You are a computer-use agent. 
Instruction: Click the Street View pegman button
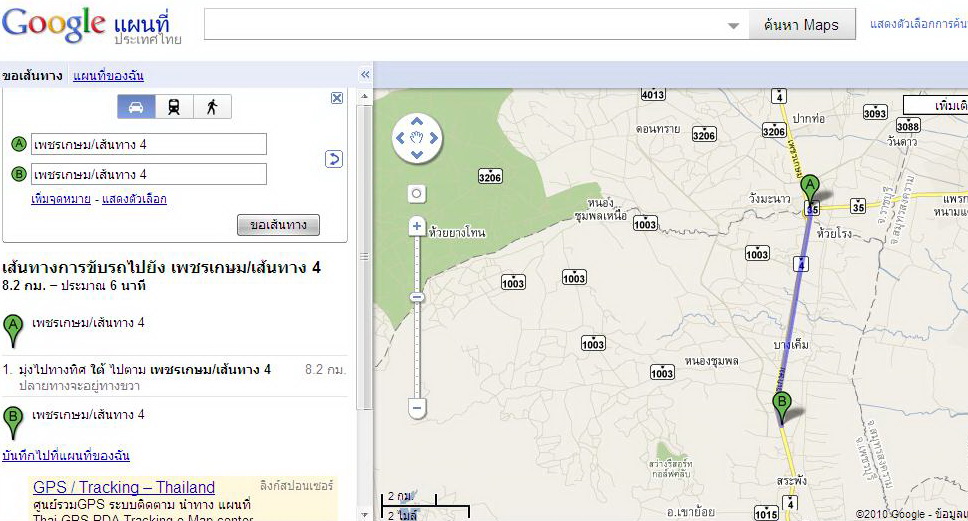pyautogui.click(x=417, y=193)
